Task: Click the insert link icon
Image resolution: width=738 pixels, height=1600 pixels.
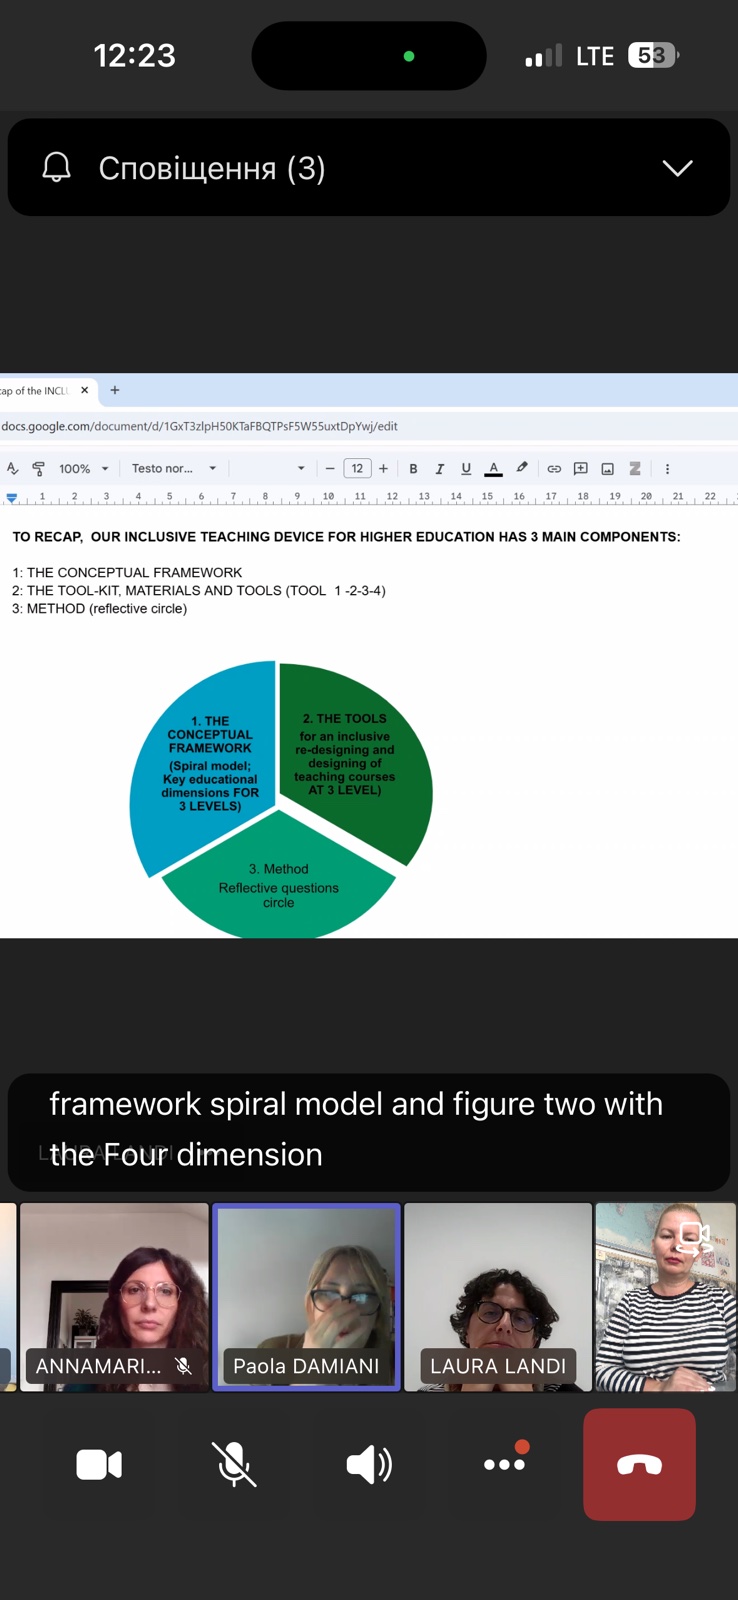Action: tap(554, 468)
